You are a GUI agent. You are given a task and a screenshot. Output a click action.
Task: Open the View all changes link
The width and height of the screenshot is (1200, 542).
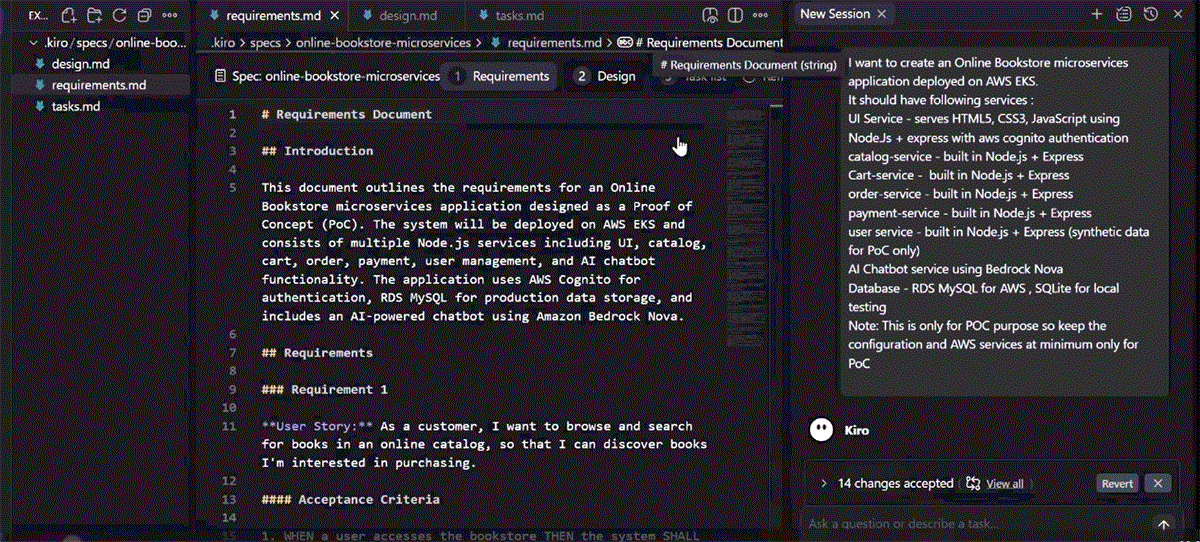click(1005, 484)
